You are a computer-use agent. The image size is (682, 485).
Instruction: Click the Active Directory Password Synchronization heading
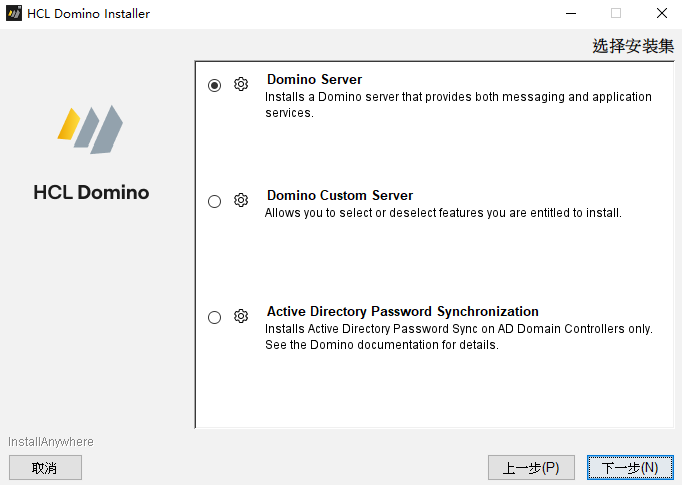[x=403, y=311]
